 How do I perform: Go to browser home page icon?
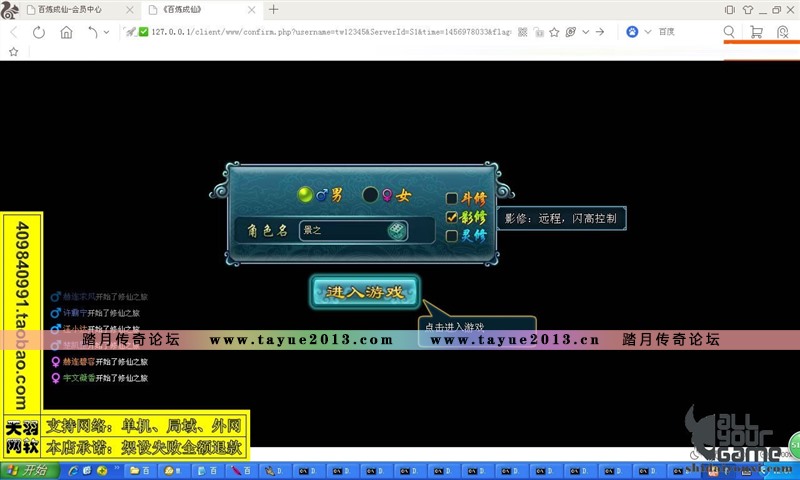[x=66, y=32]
